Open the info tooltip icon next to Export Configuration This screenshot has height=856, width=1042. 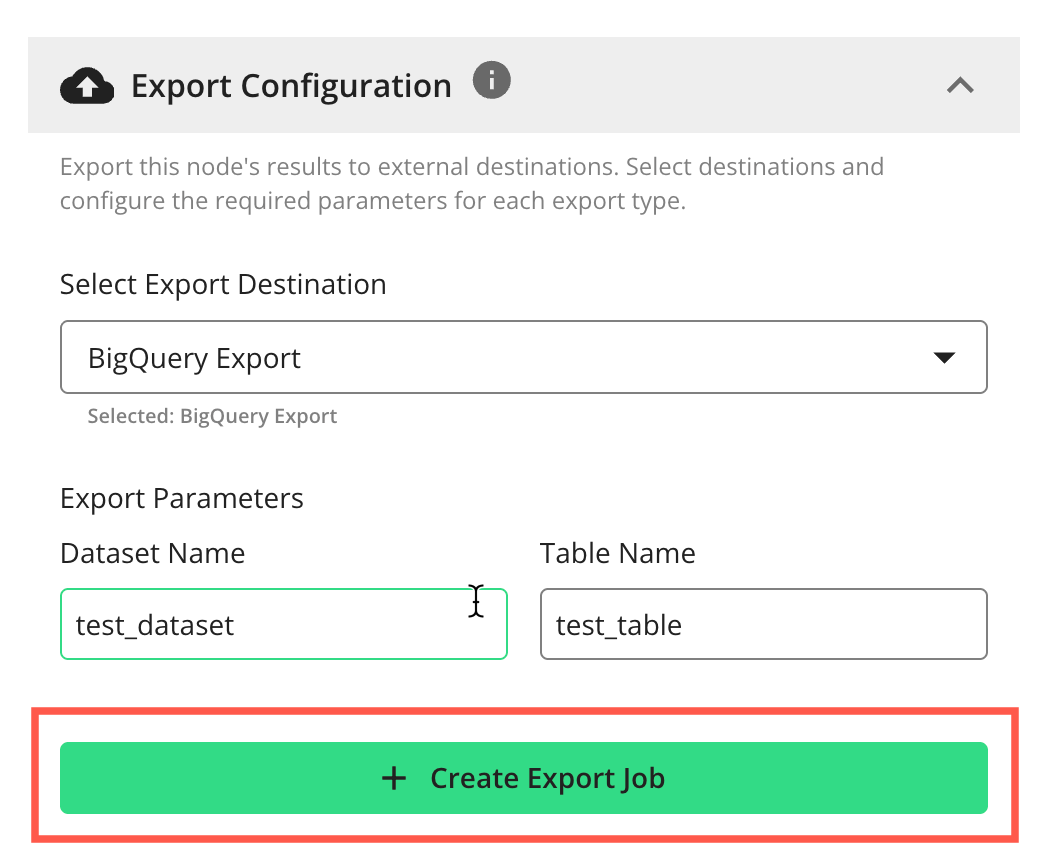tap(491, 80)
